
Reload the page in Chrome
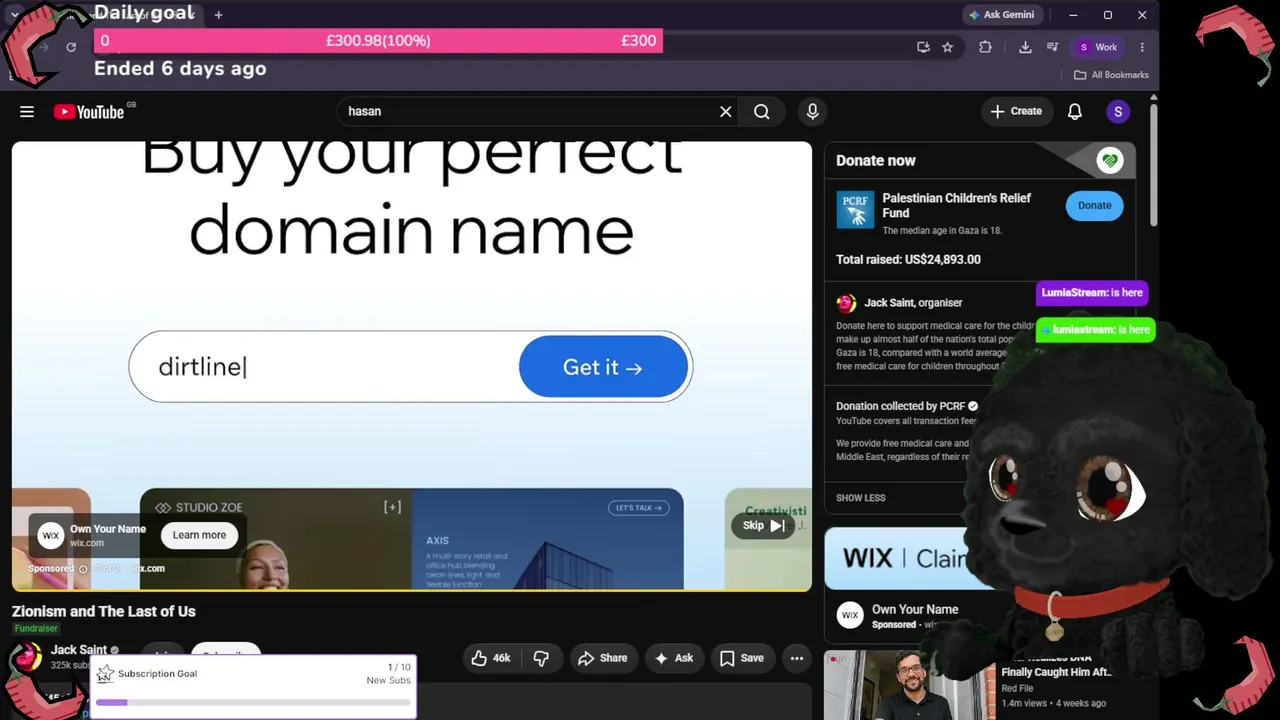(x=71, y=47)
